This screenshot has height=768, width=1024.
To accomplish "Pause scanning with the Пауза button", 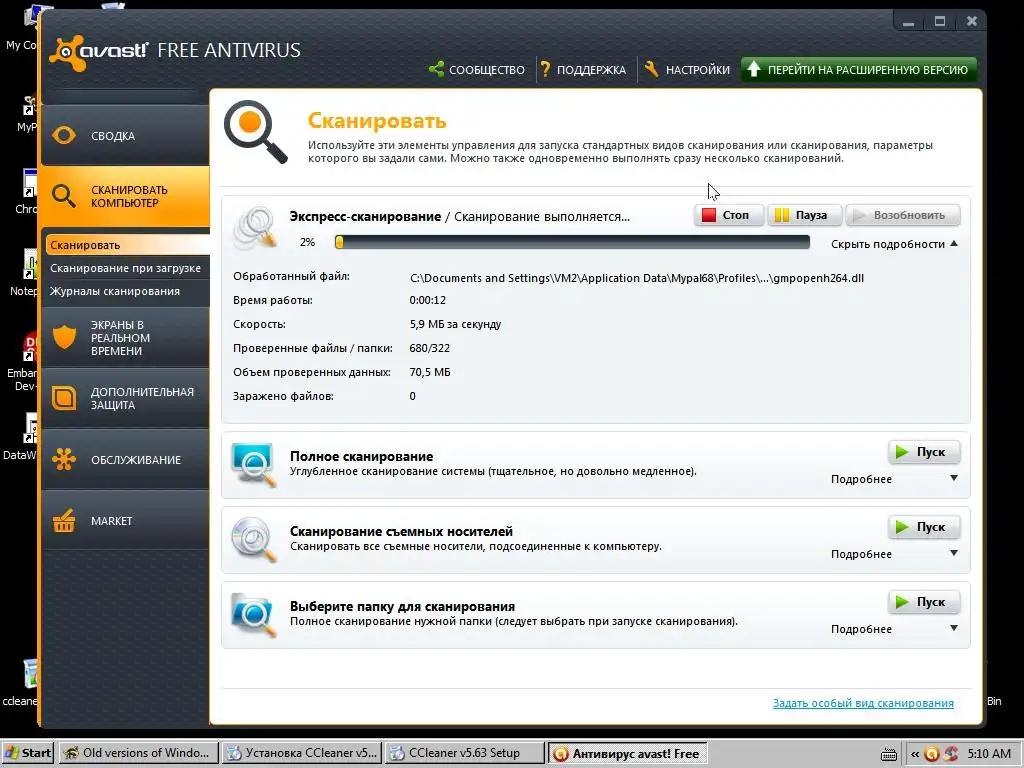I will (805, 215).
